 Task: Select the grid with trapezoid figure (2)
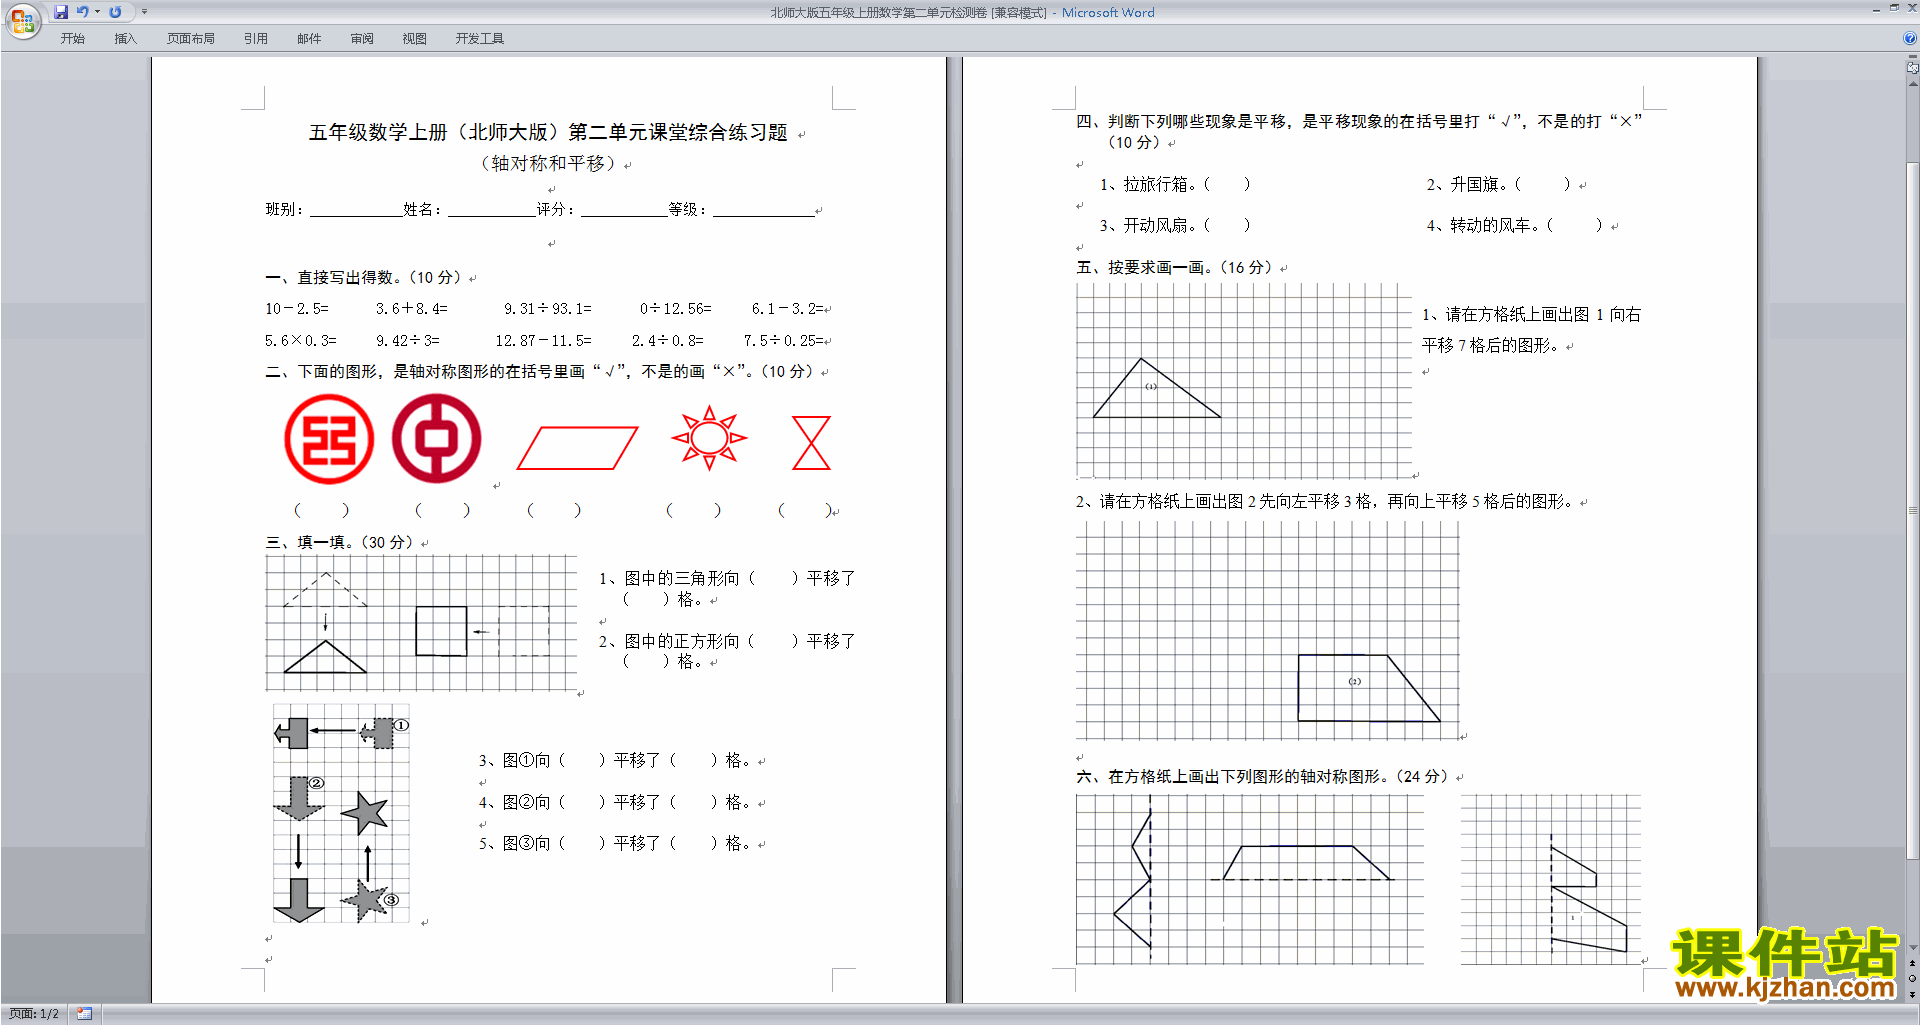[x=1267, y=631]
